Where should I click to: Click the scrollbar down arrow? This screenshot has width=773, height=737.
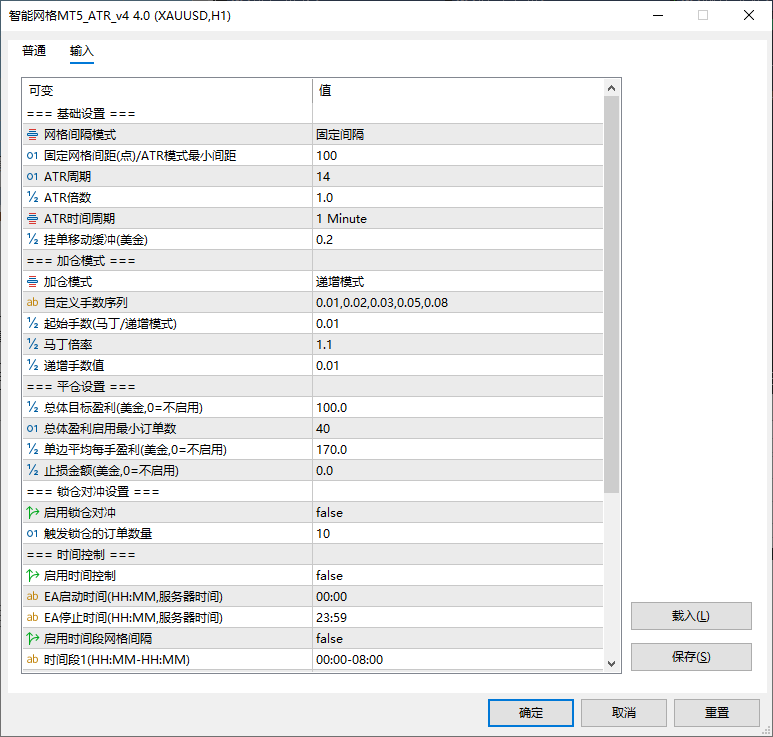611,664
